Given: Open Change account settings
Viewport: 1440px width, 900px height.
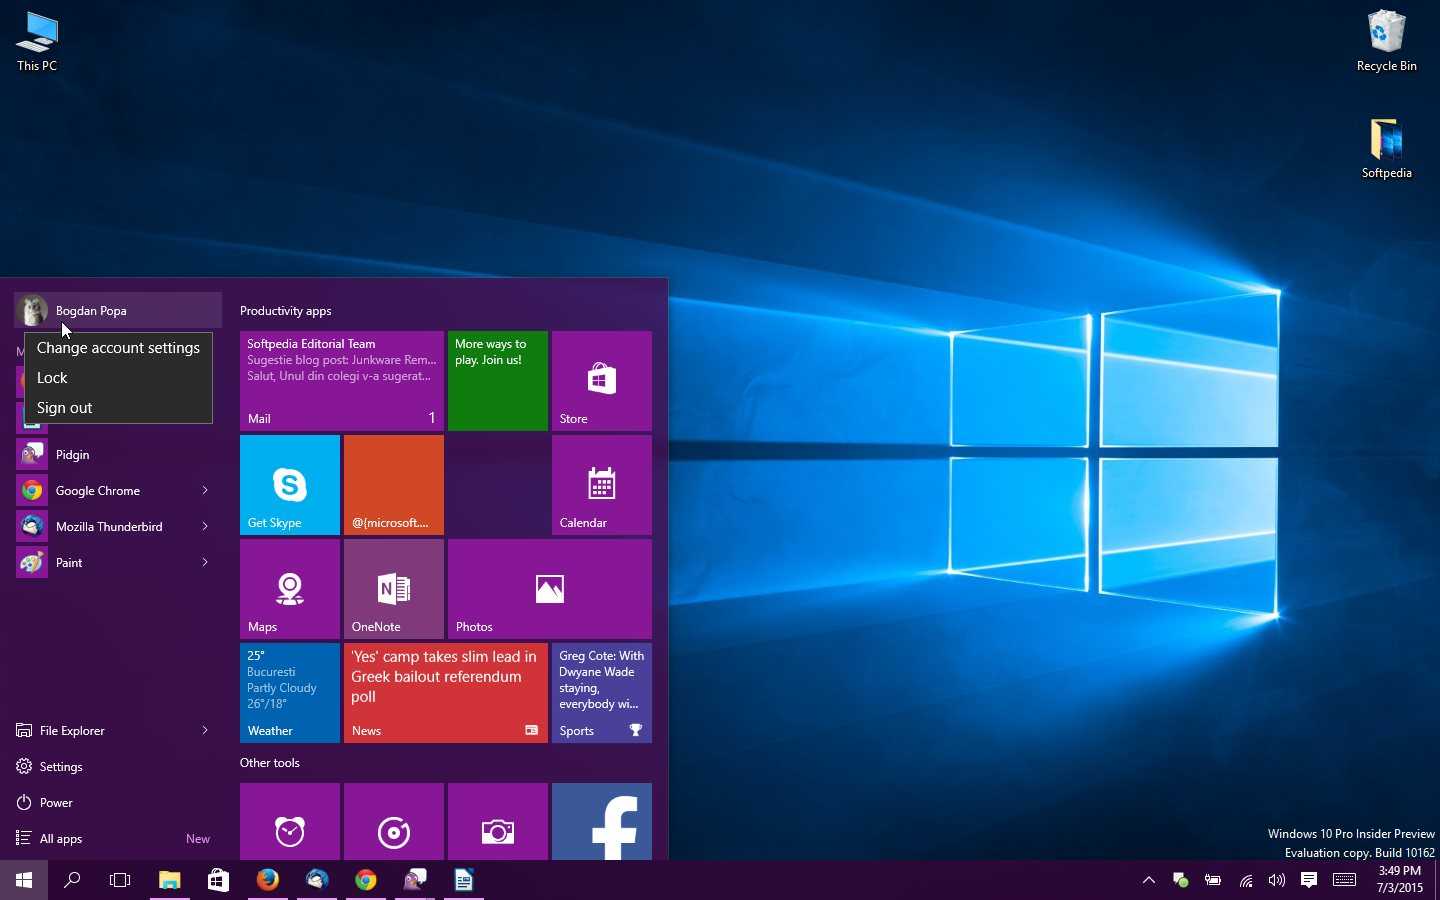Looking at the screenshot, I should click(x=118, y=347).
